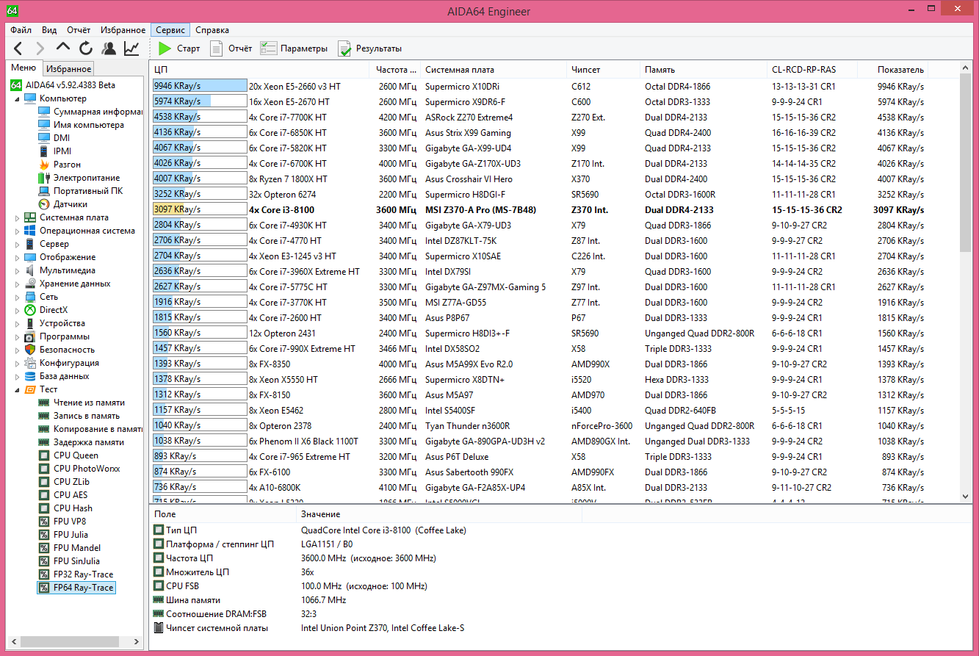This screenshot has height=656, width=979.
Task: Collapse the Тест tree node
Action: pos(17,389)
